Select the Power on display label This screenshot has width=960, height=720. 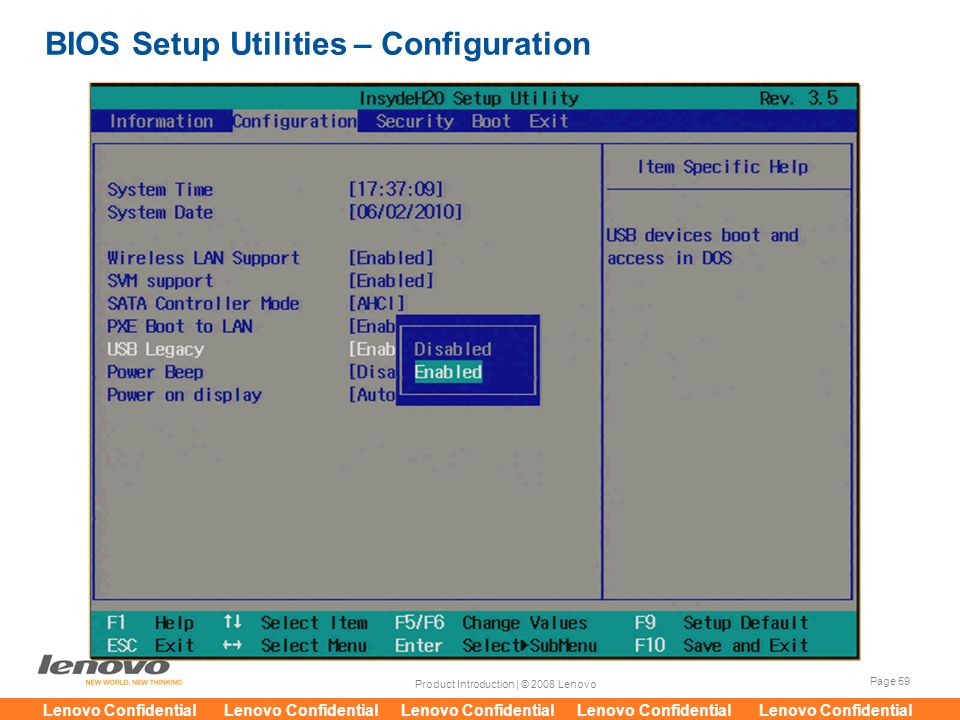click(x=184, y=395)
